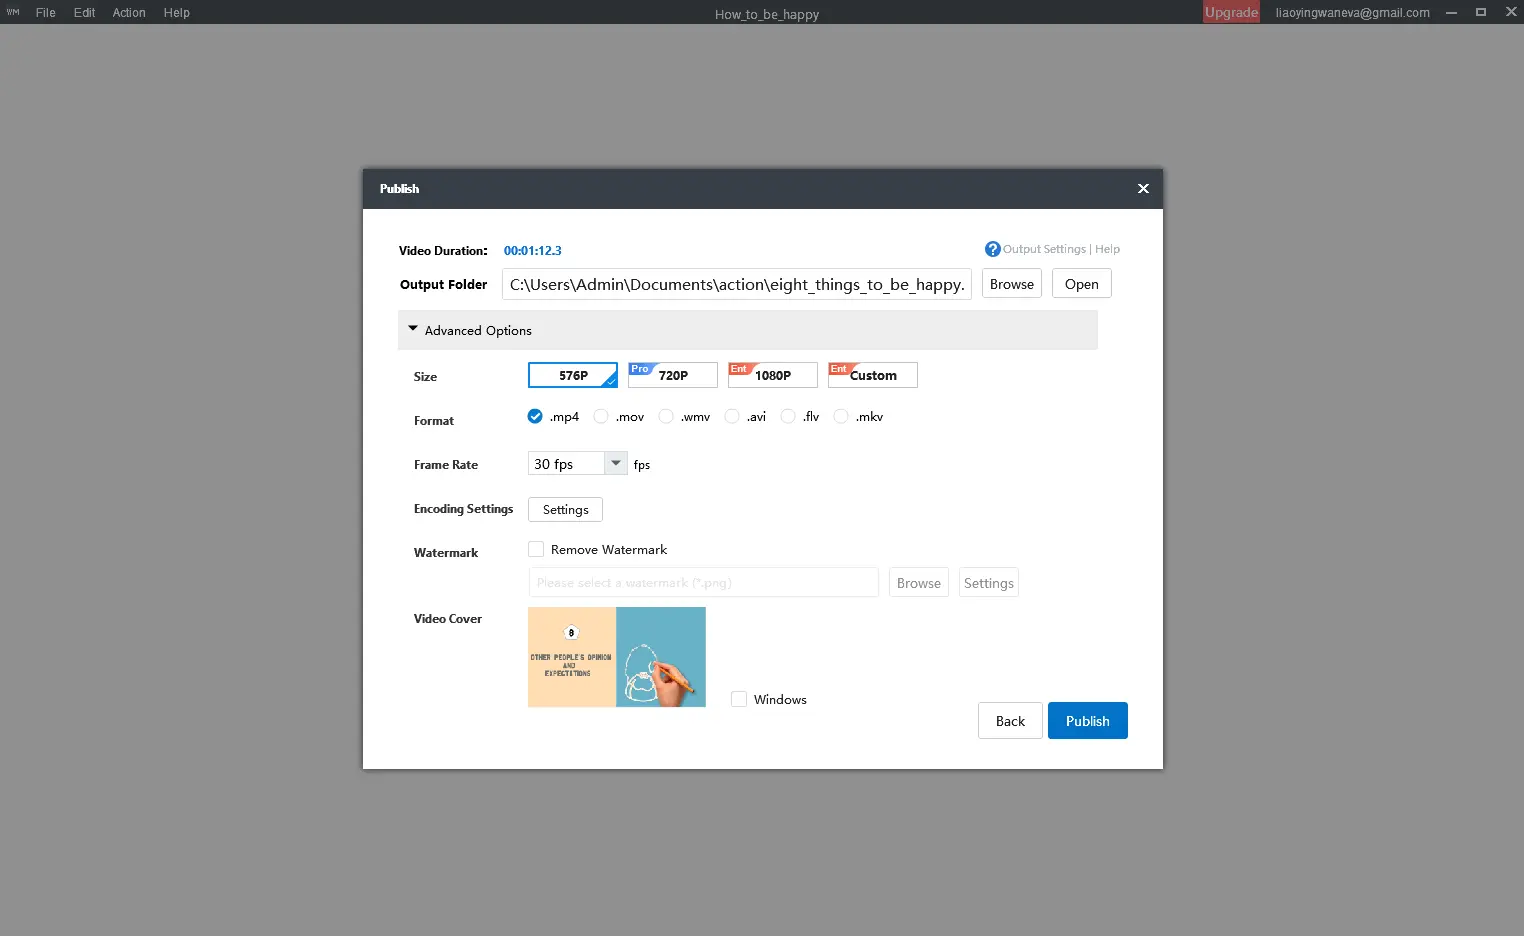Image resolution: width=1524 pixels, height=936 pixels.
Task: Enable the Remove Watermark checkbox
Action: point(536,549)
